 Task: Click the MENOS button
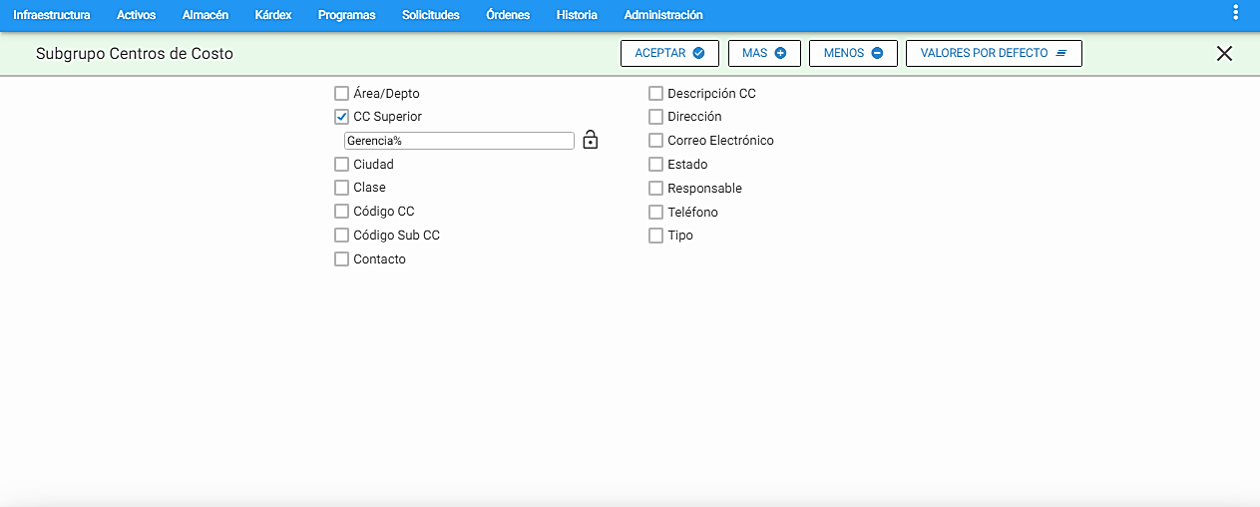coord(853,53)
